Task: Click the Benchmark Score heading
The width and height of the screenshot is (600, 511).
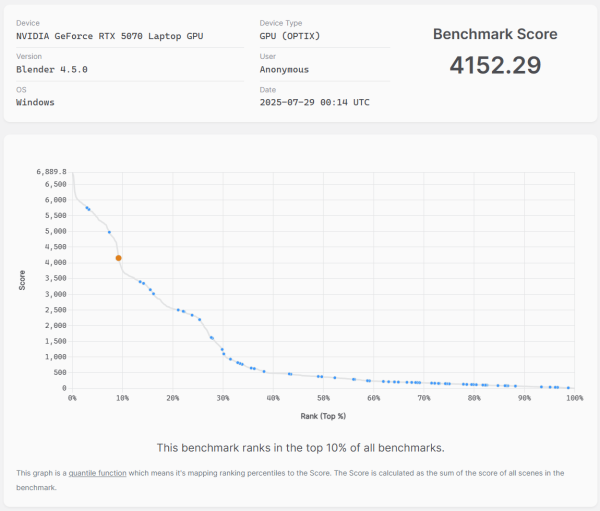Action: pos(495,34)
